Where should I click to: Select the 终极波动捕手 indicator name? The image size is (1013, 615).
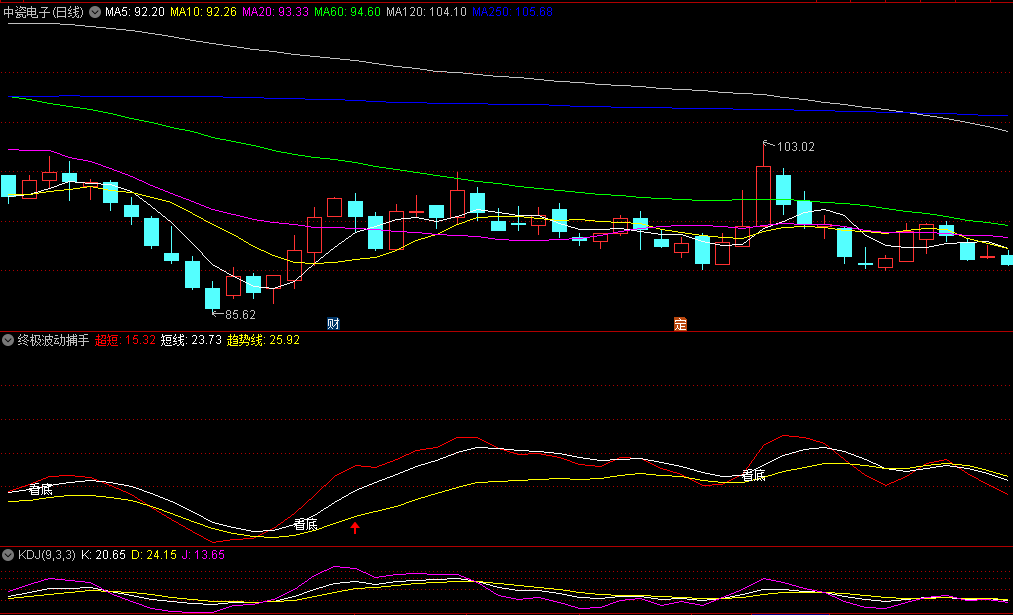pos(53,340)
